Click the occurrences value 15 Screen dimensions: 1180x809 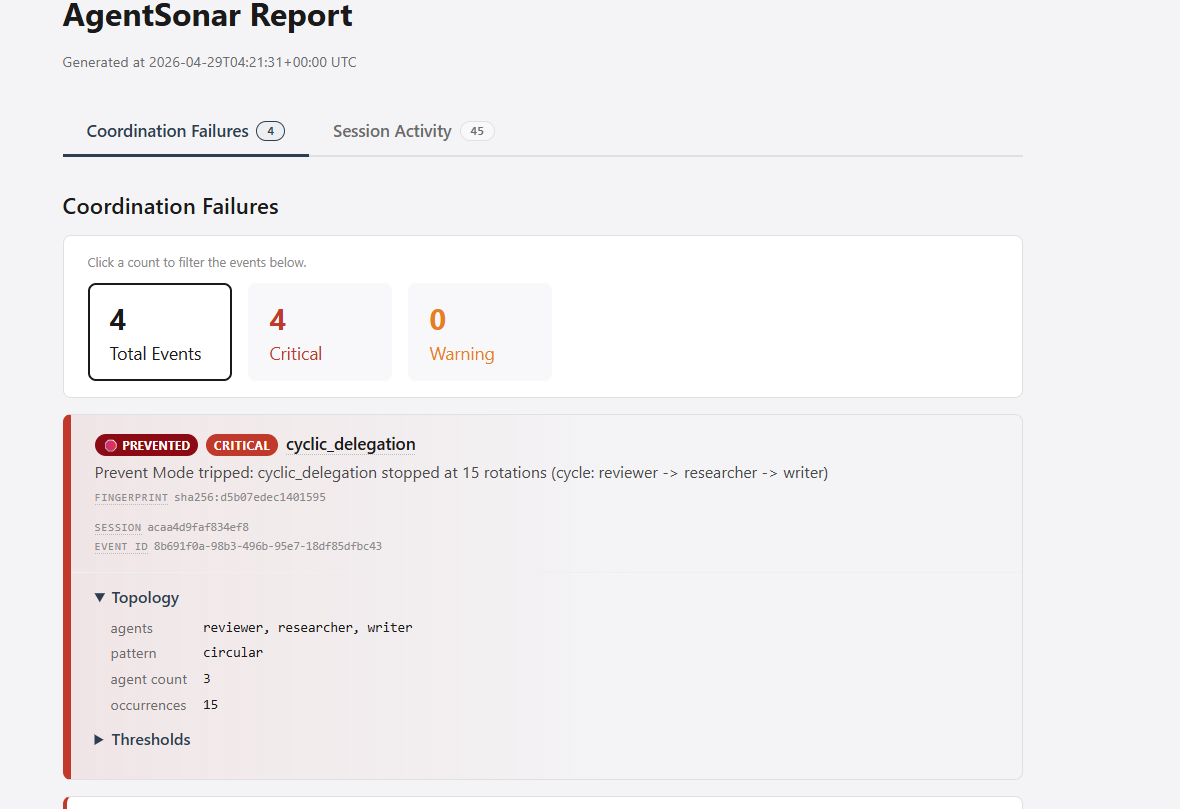[210, 704]
